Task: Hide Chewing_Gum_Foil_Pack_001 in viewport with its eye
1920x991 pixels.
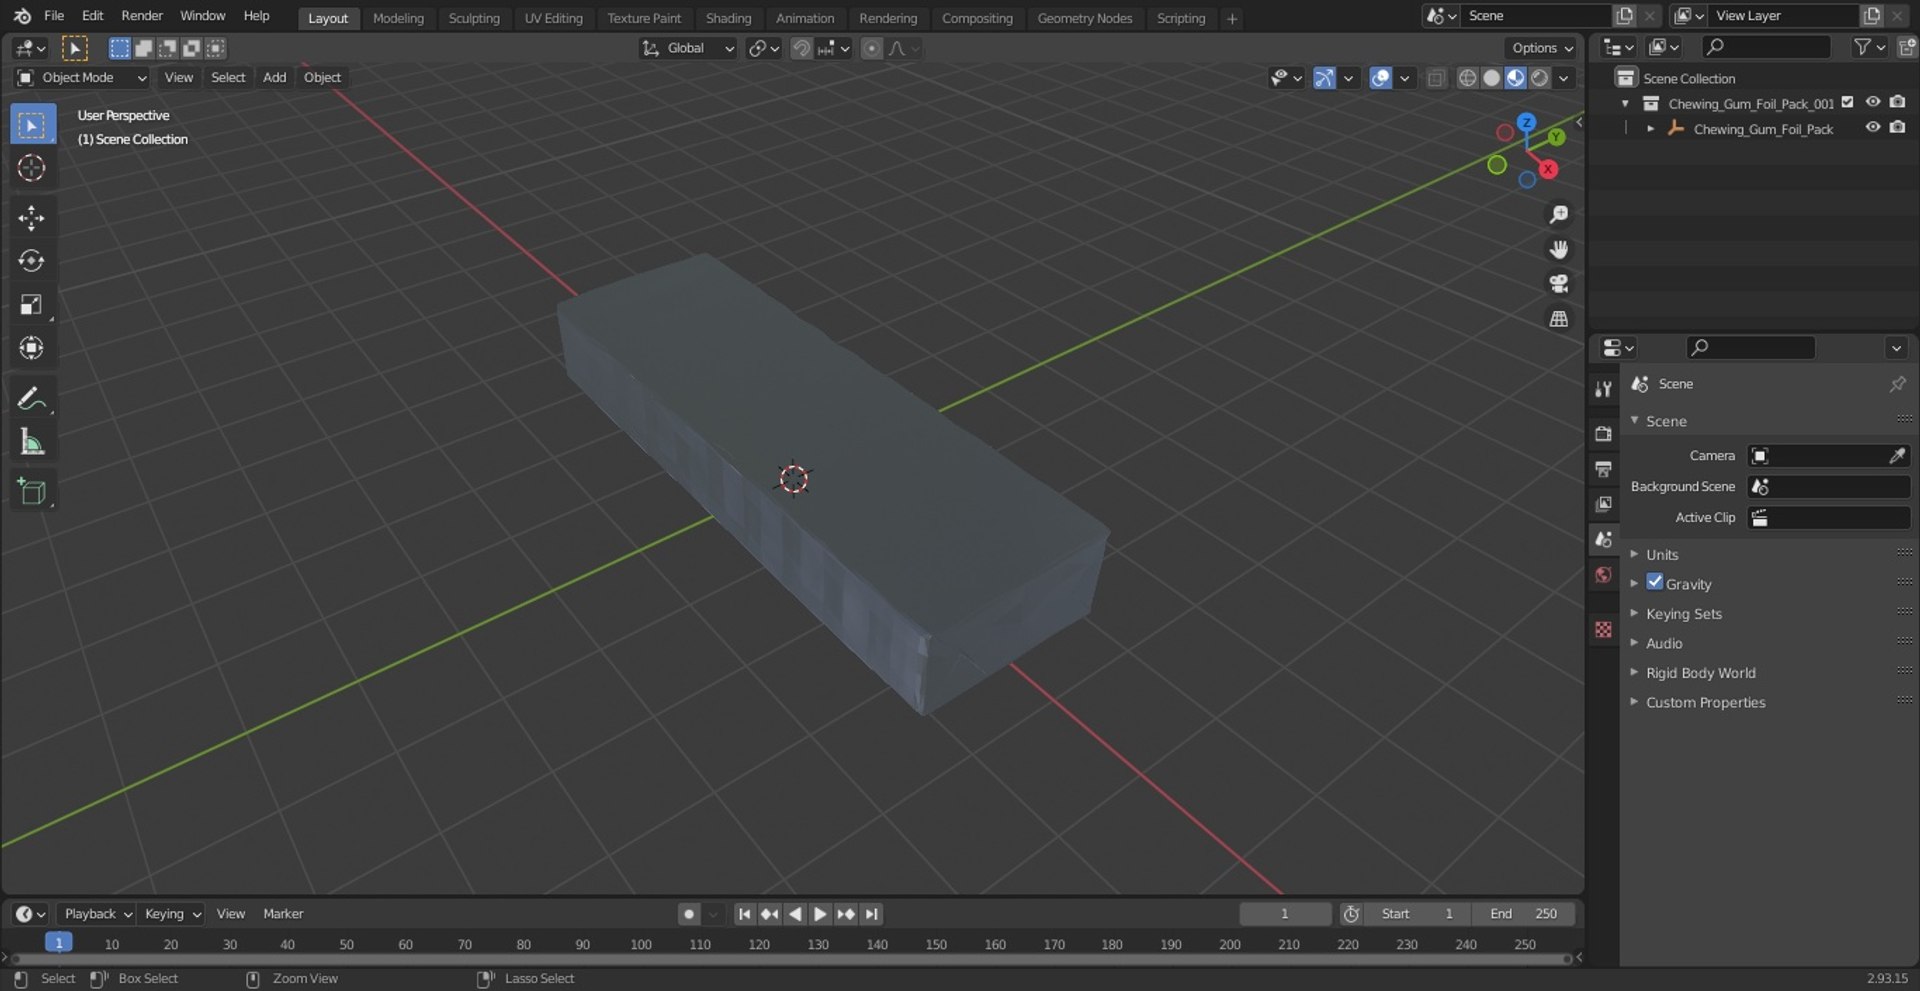Action: point(1873,102)
